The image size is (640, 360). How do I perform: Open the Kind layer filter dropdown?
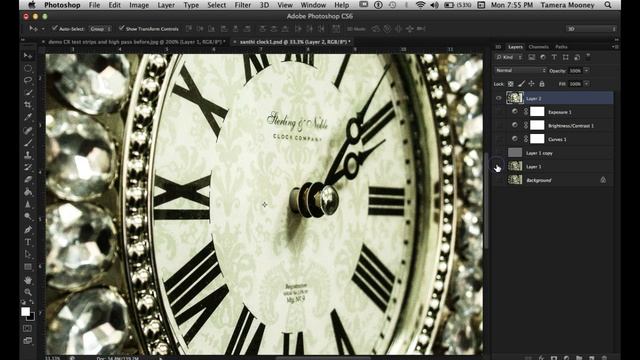pyautogui.click(x=509, y=58)
